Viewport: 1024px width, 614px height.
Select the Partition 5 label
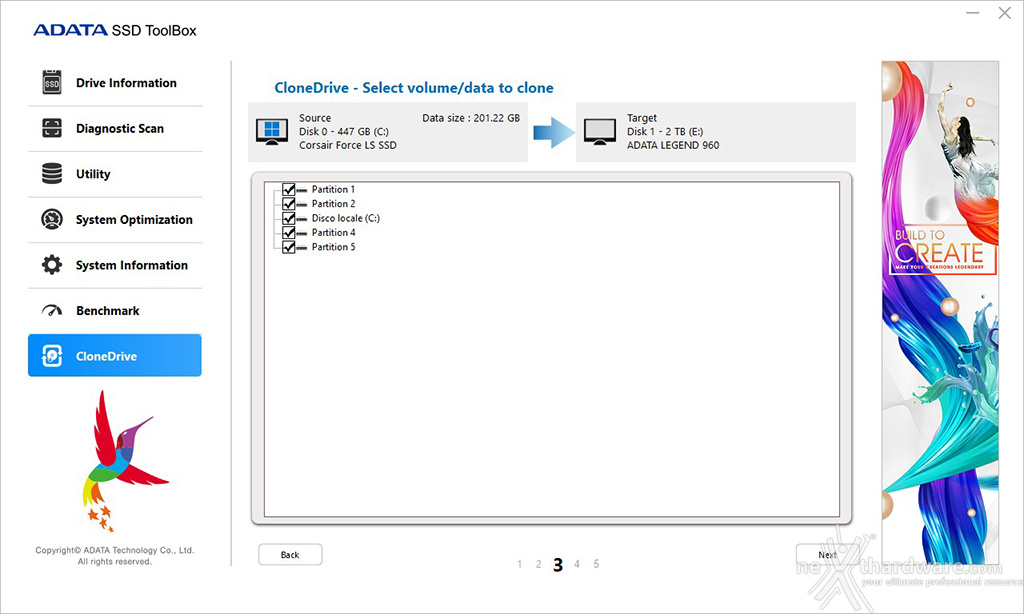point(333,247)
